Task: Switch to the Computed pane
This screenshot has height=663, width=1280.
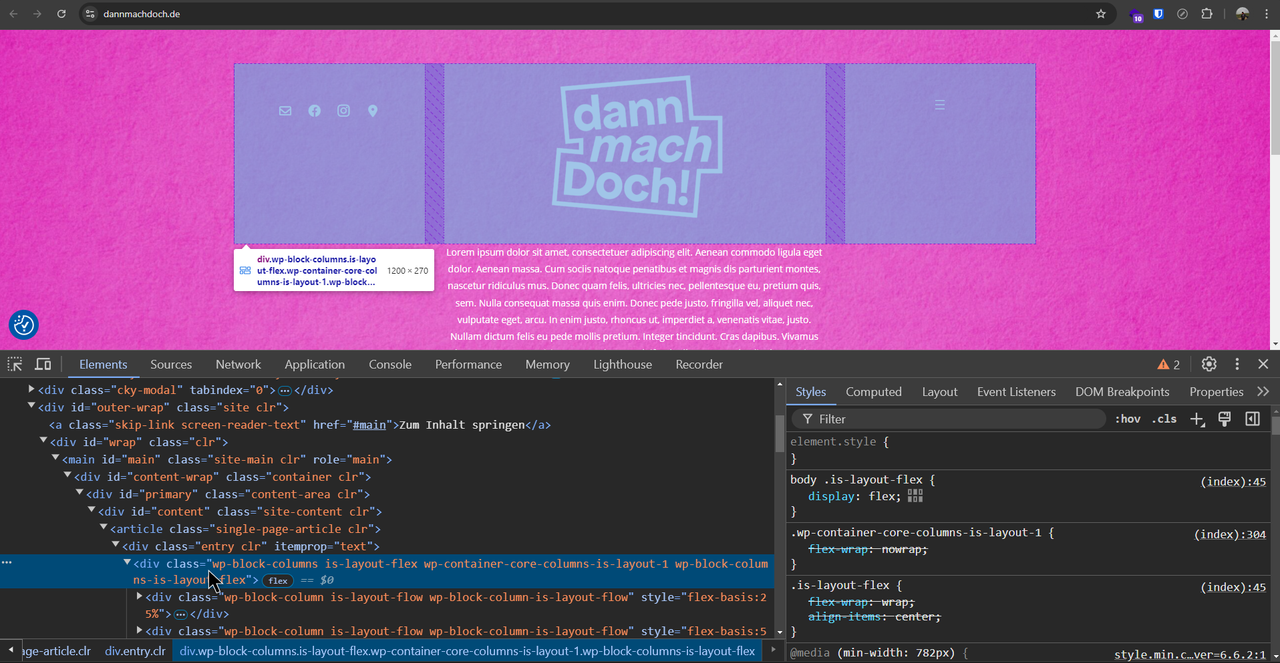Action: (874, 392)
